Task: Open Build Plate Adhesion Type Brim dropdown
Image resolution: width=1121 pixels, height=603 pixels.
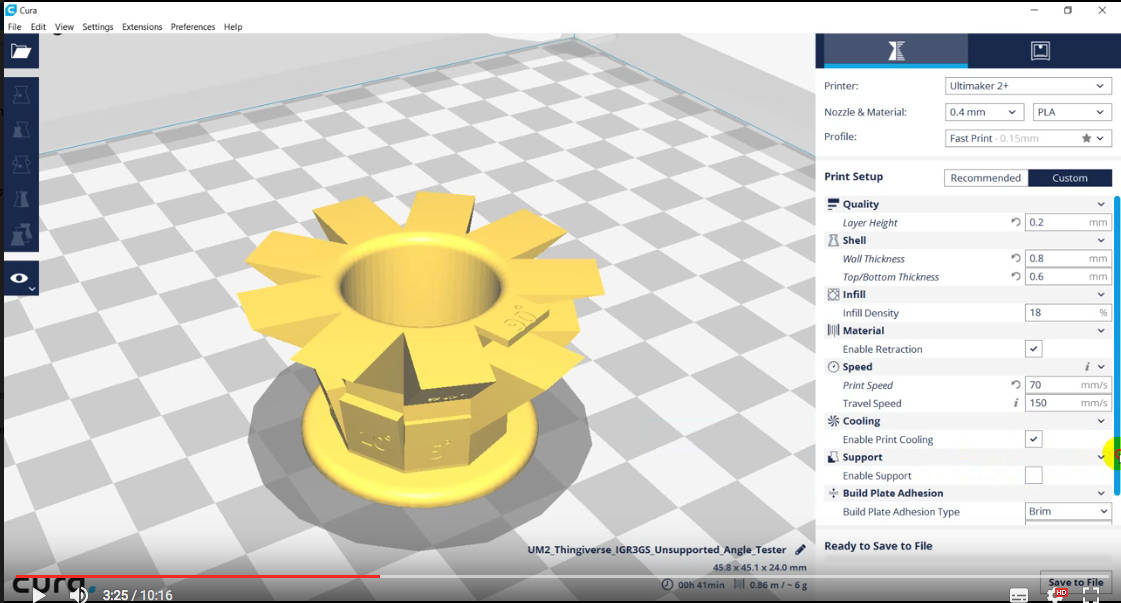Action: point(1068,511)
